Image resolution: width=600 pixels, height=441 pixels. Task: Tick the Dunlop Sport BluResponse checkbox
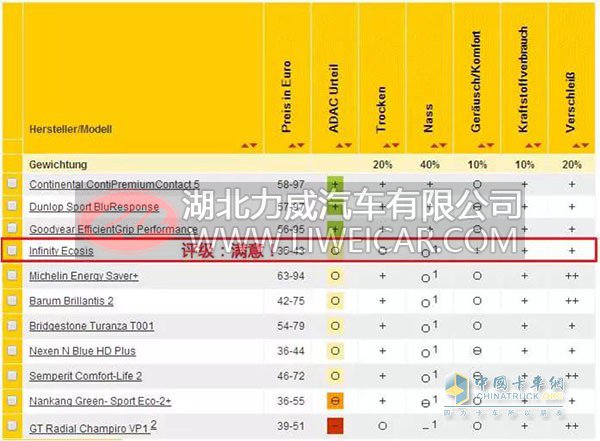pyautogui.click(x=12, y=206)
